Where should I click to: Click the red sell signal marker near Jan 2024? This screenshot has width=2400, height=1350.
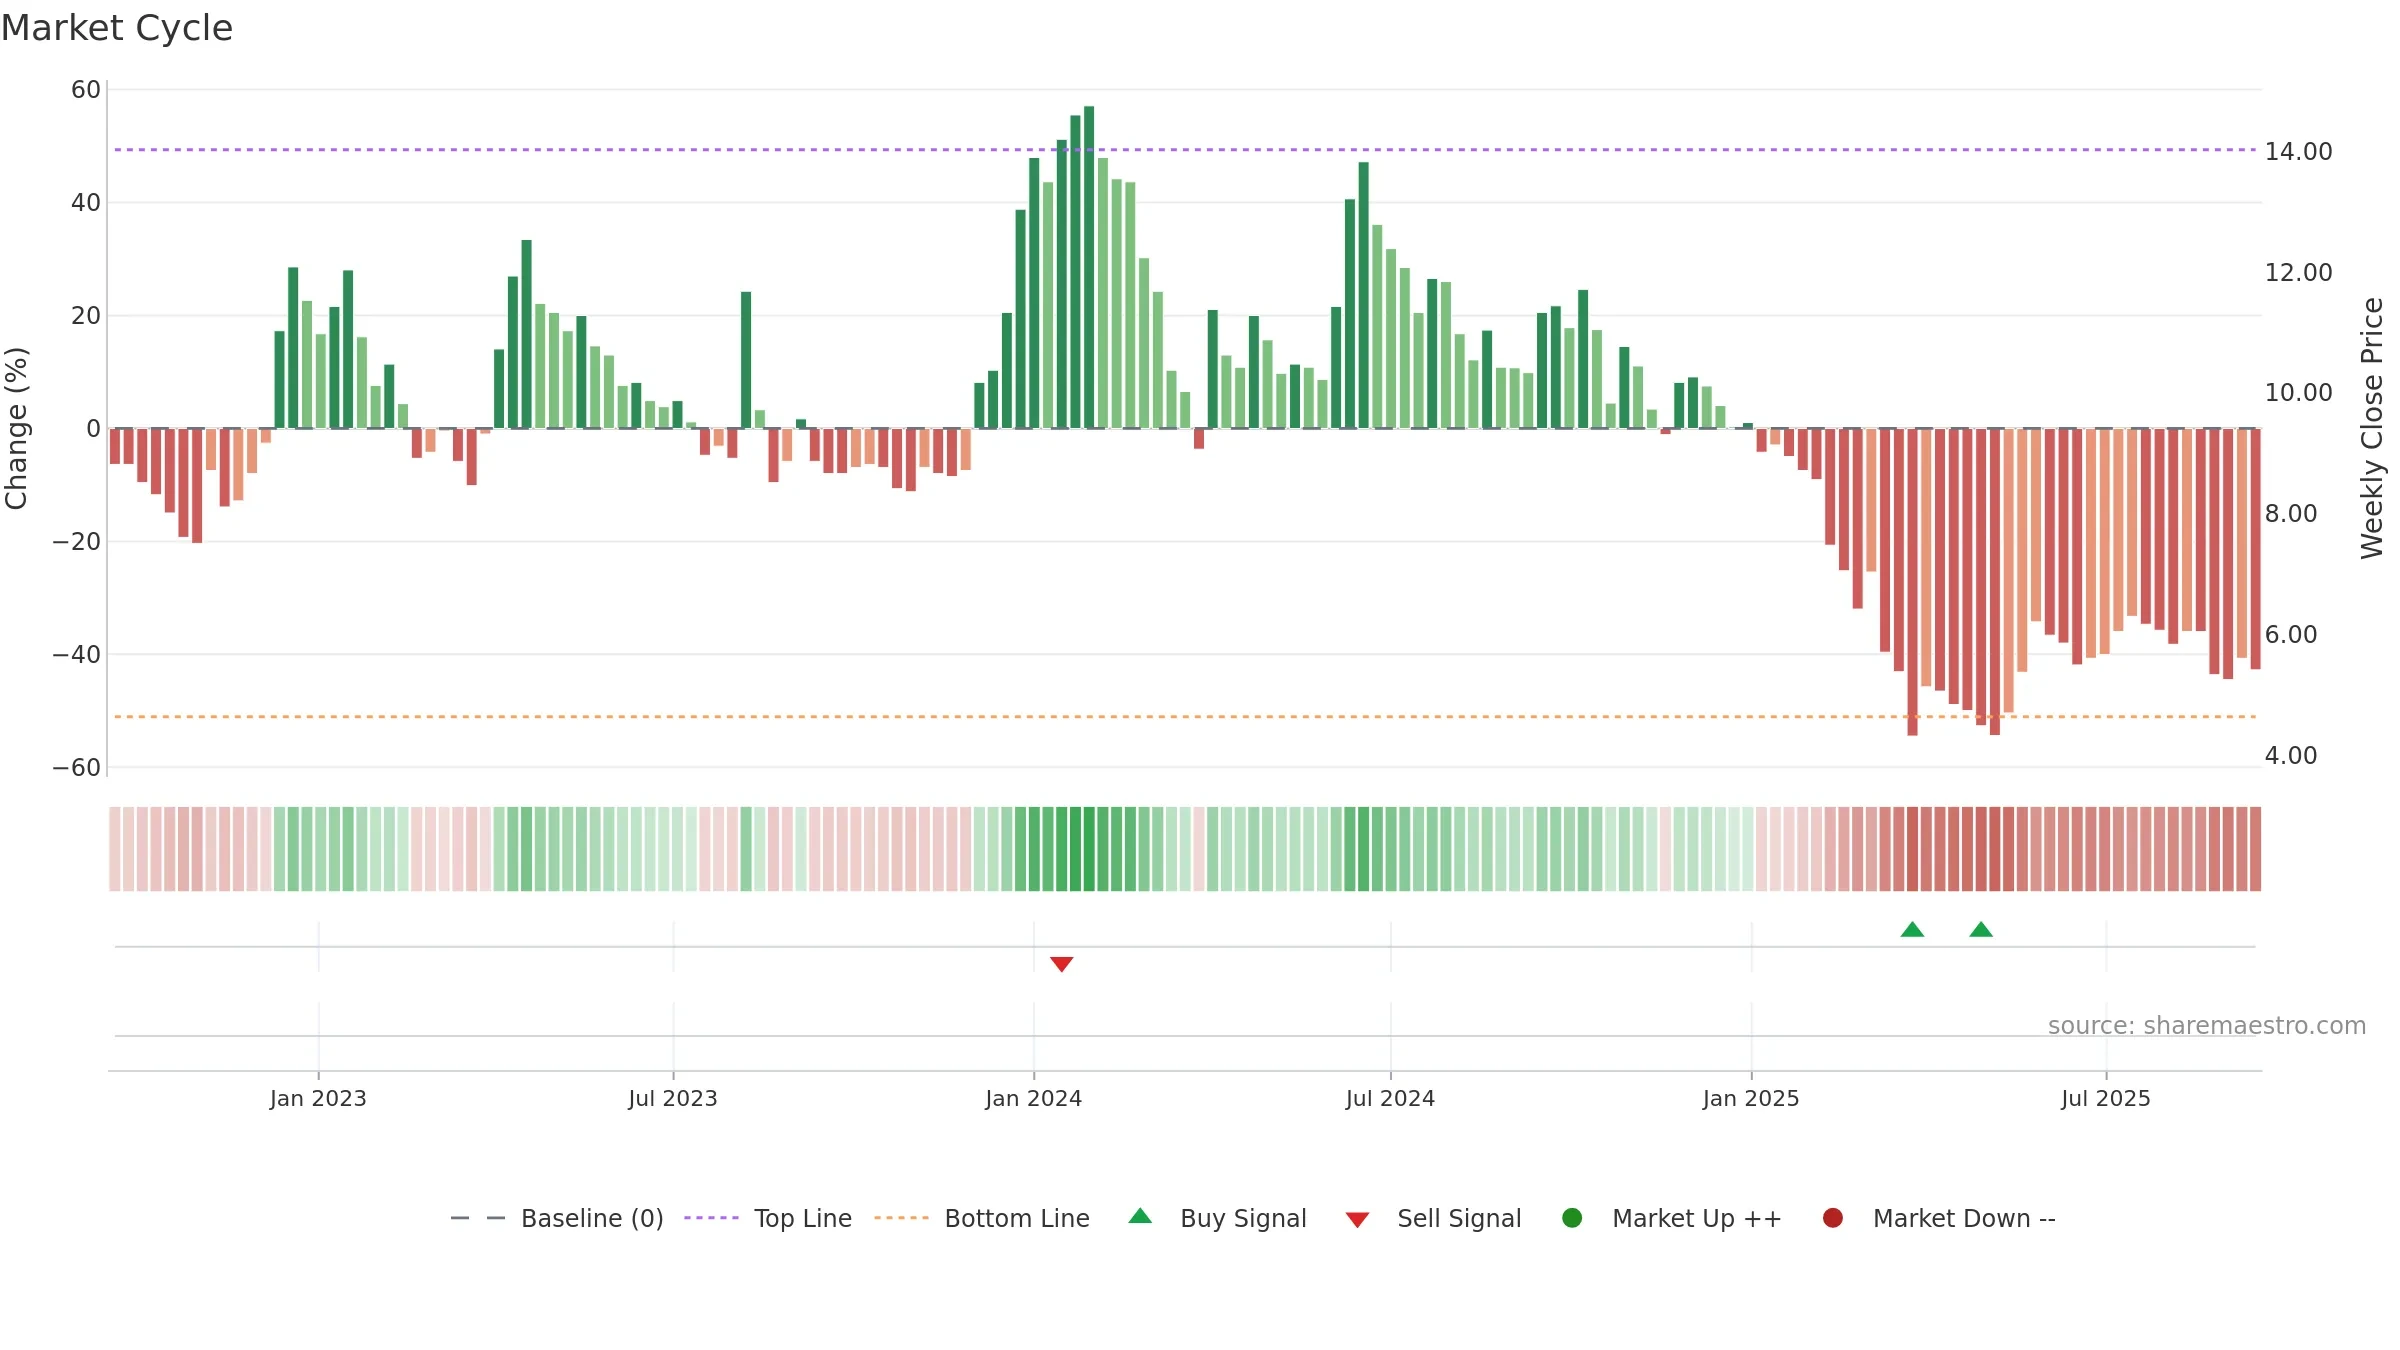[x=1062, y=964]
